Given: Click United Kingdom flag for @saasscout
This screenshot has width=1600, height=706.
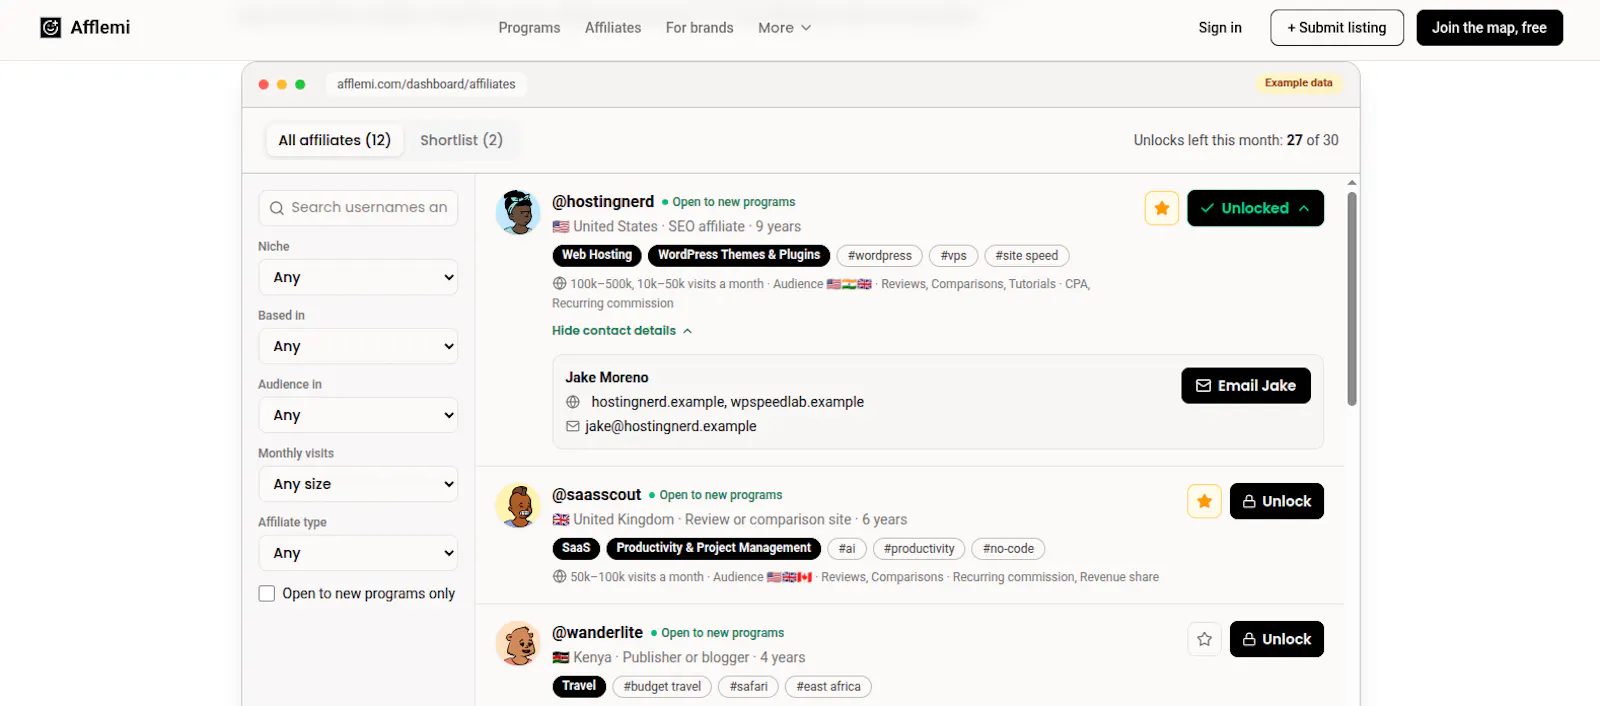Looking at the screenshot, I should click(561, 520).
